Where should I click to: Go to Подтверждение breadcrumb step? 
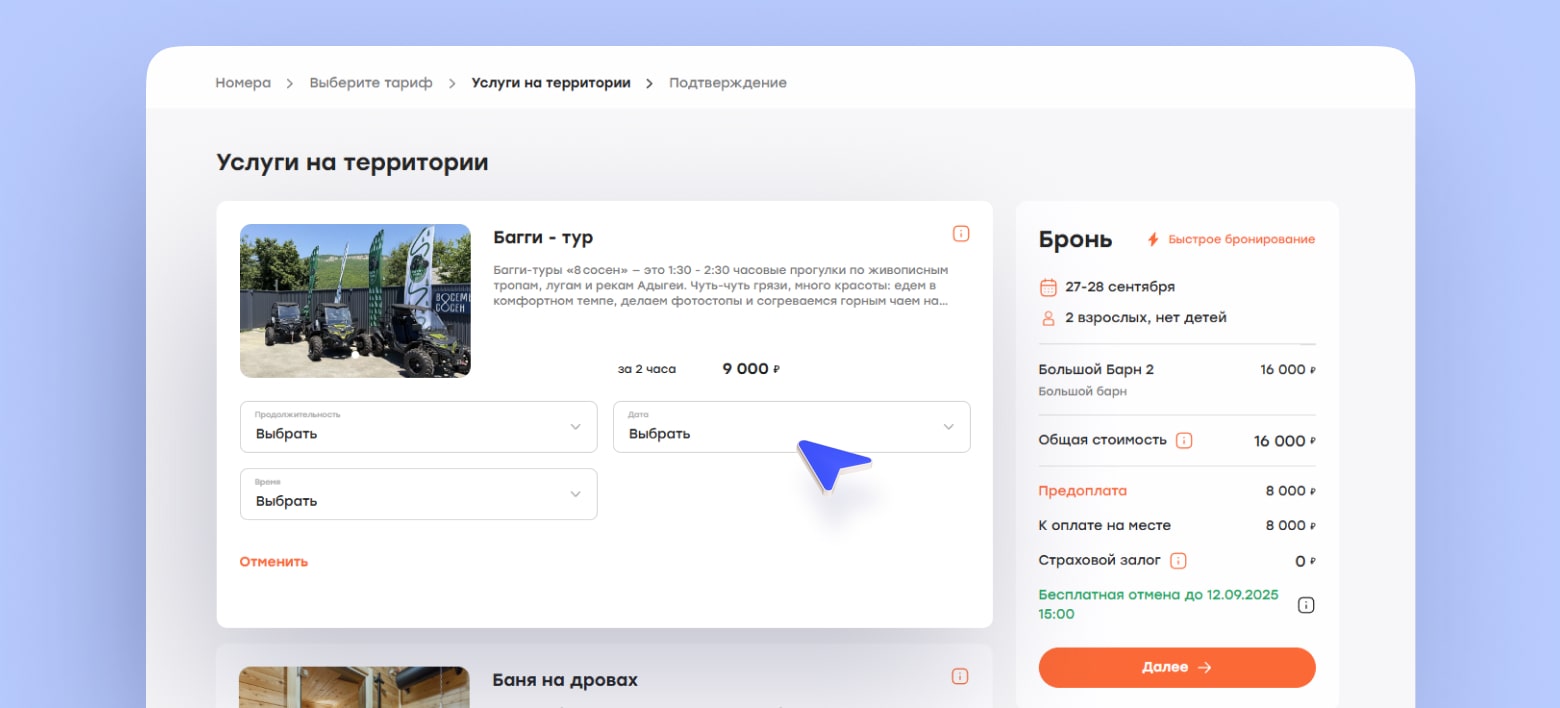728,83
